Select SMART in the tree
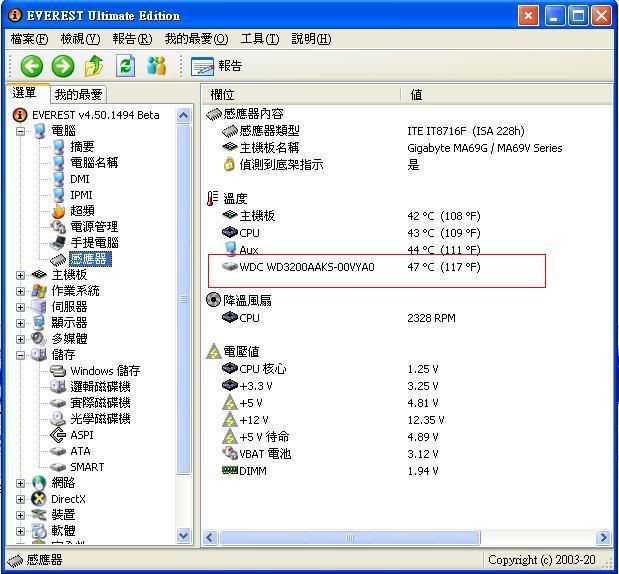 click(x=87, y=467)
